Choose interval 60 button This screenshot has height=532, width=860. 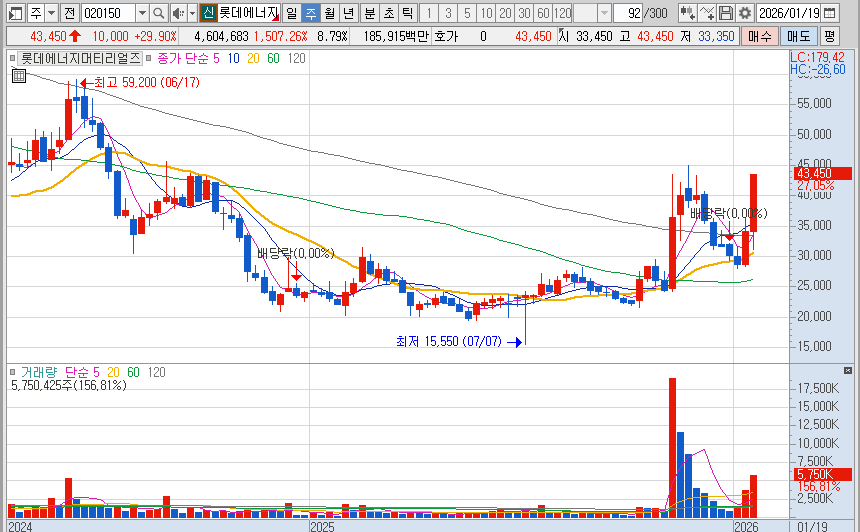tap(543, 13)
